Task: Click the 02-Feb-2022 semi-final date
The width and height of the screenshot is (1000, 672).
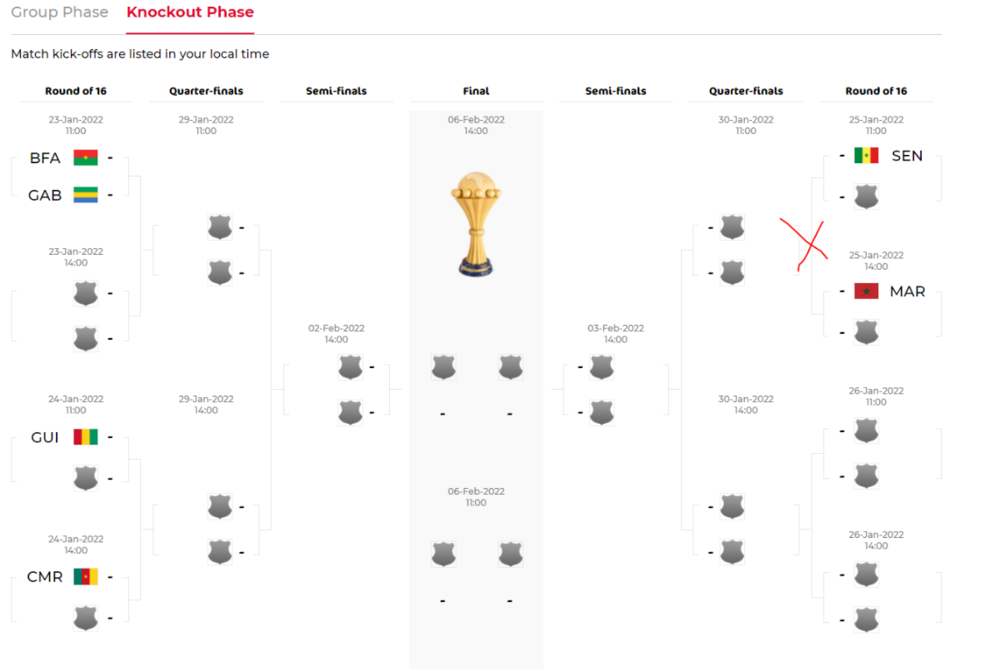Action: tap(336, 333)
